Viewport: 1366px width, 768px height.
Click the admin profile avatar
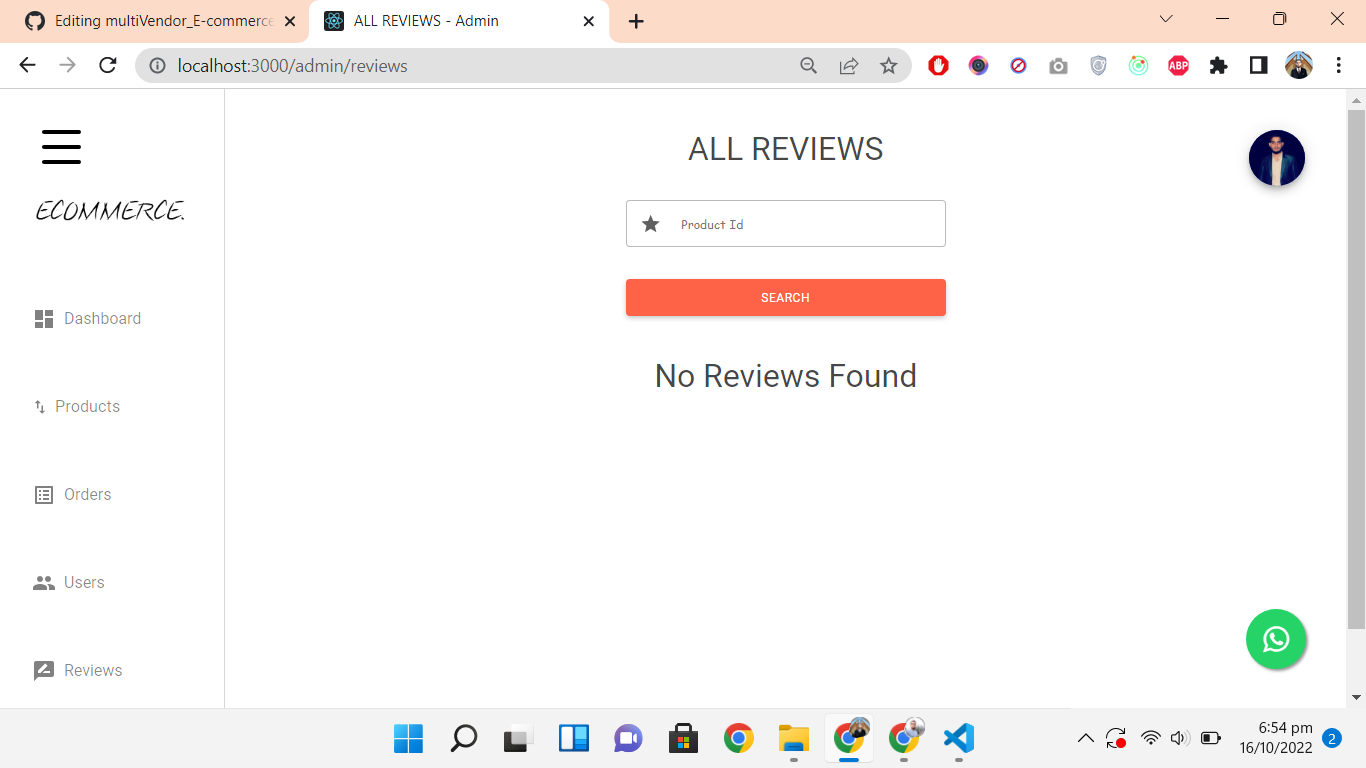(x=1276, y=158)
